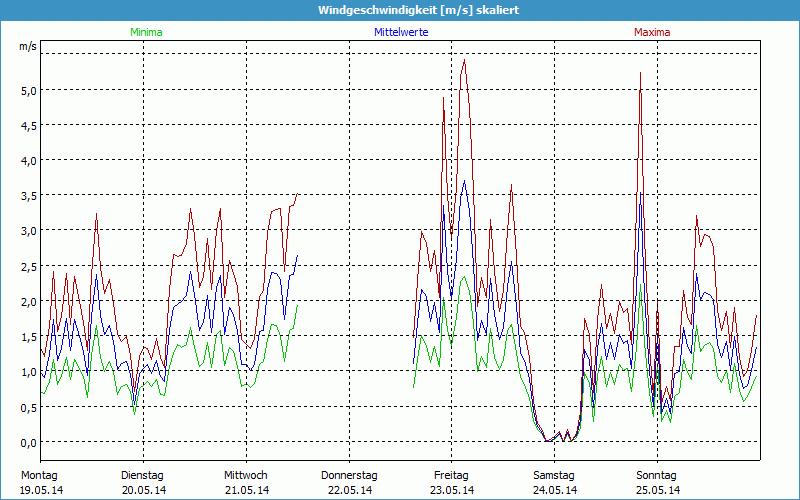Select the 'Dienstag' day label
Viewport: 800px width, 500px height.
142,475
